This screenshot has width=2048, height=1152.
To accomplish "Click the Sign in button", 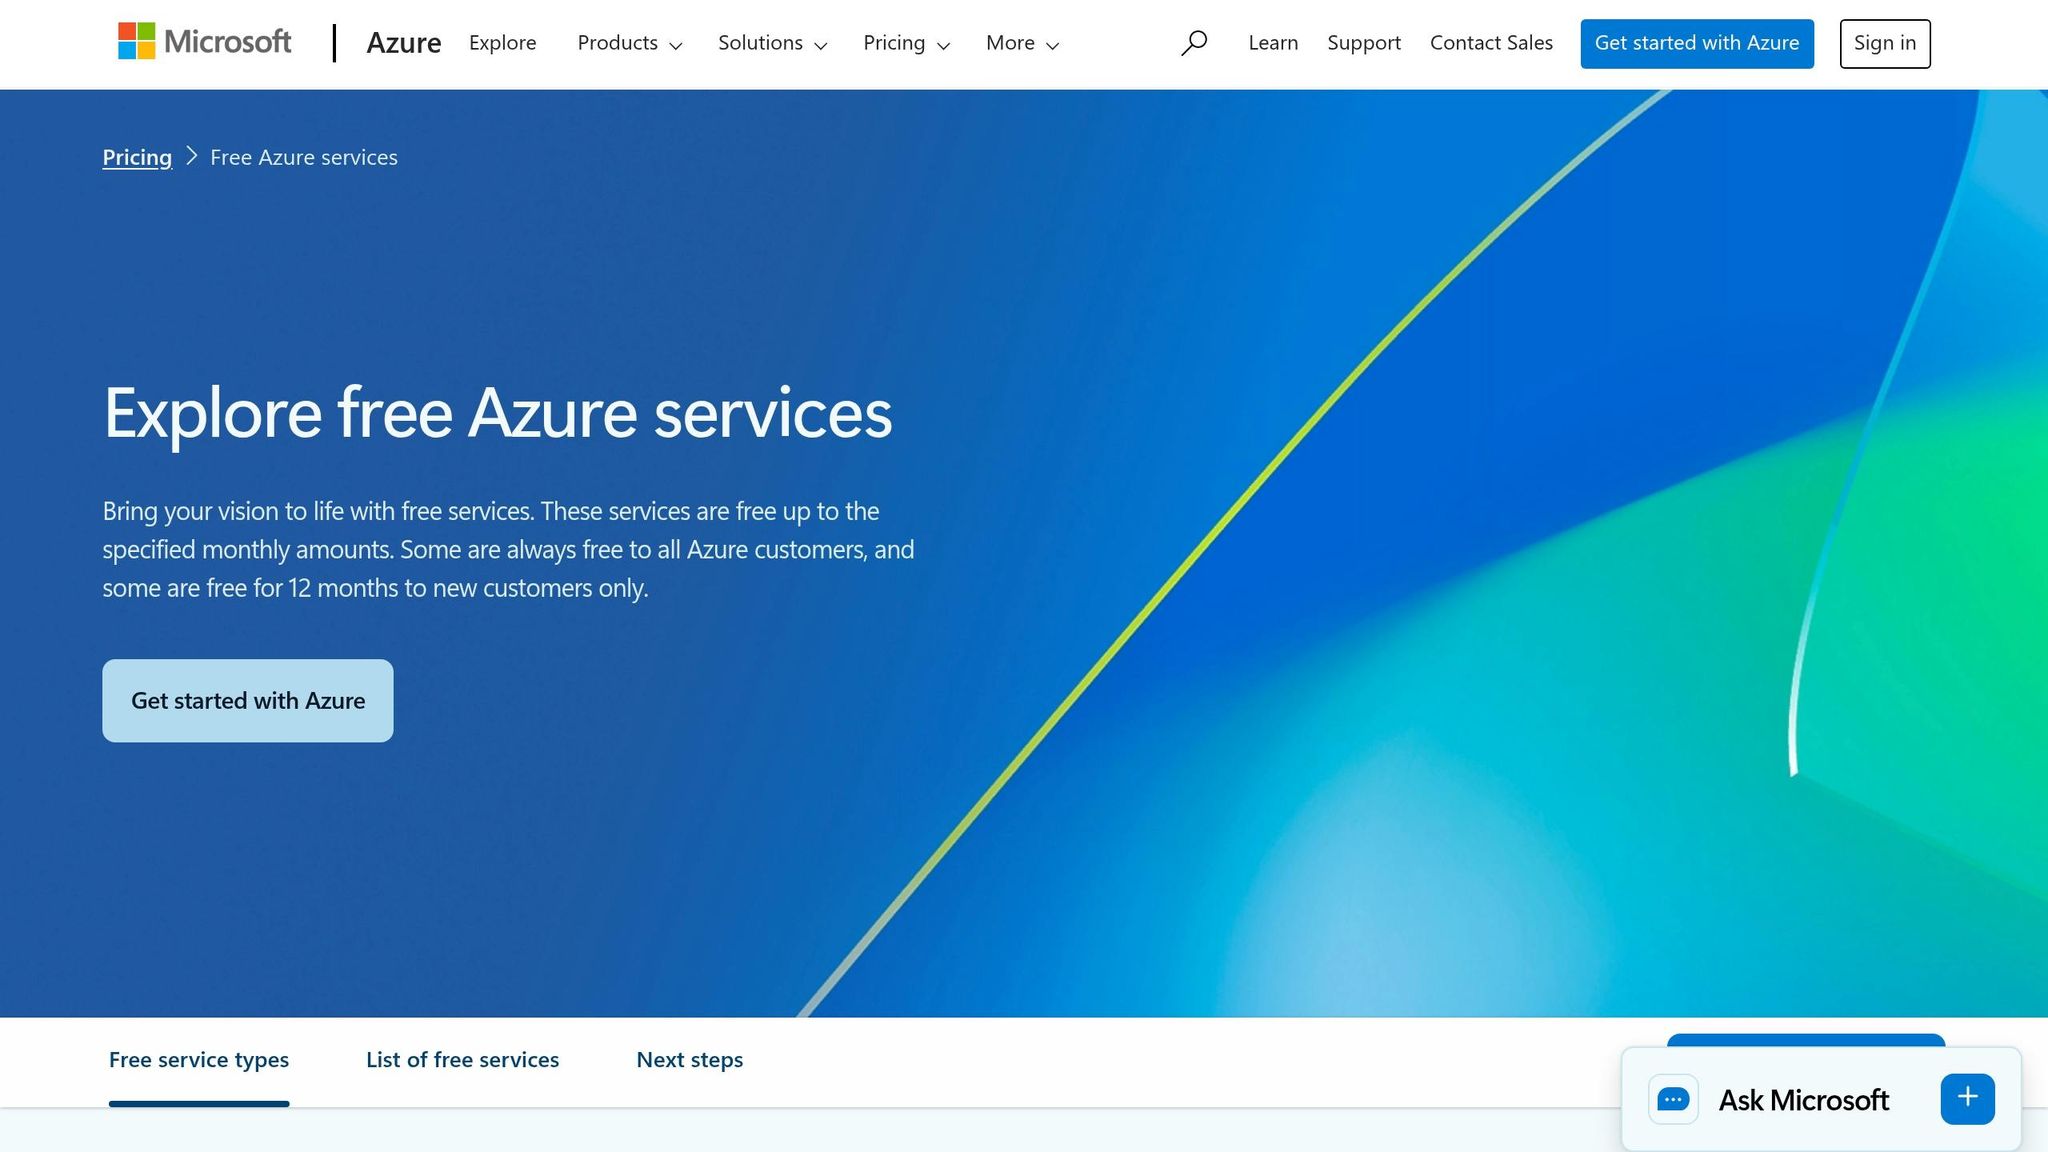I will point(1885,44).
